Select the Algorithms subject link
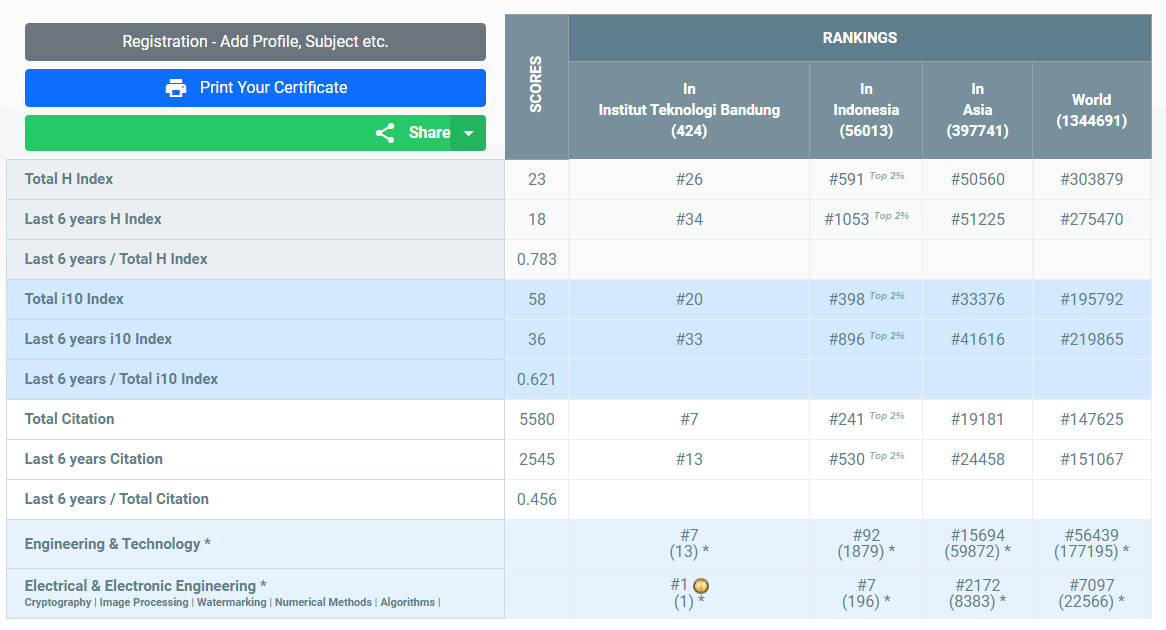This screenshot has height=630, width=1166. pos(407,603)
